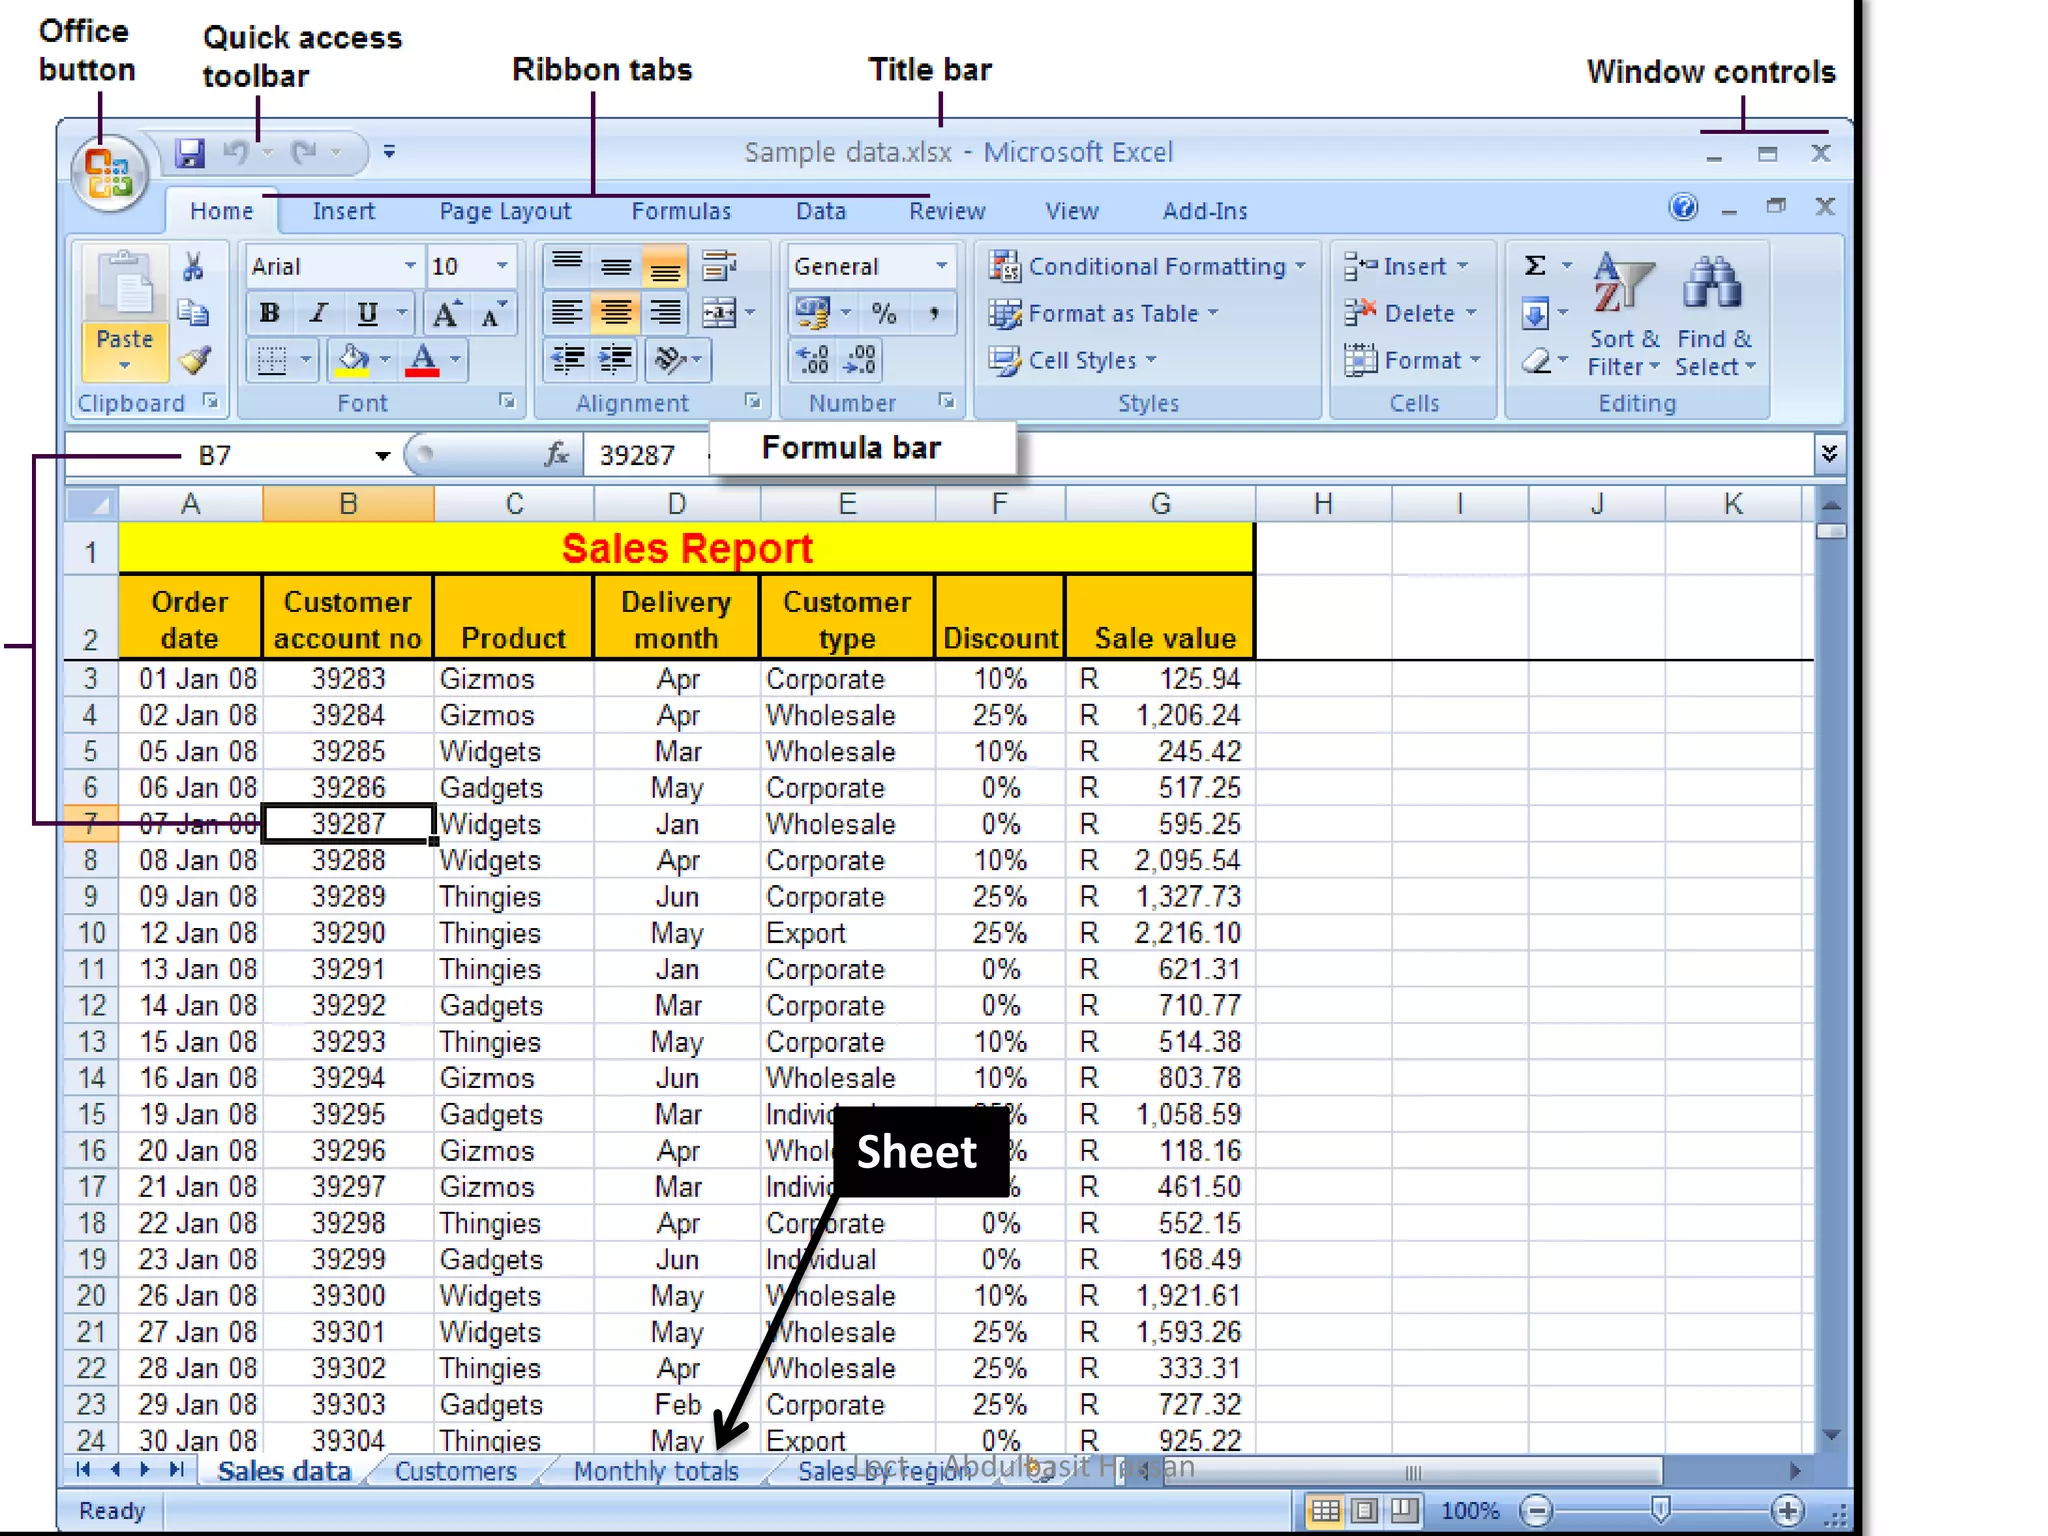The height and width of the screenshot is (1536, 2048).
Task: Toggle Bold formatting
Action: click(x=269, y=314)
